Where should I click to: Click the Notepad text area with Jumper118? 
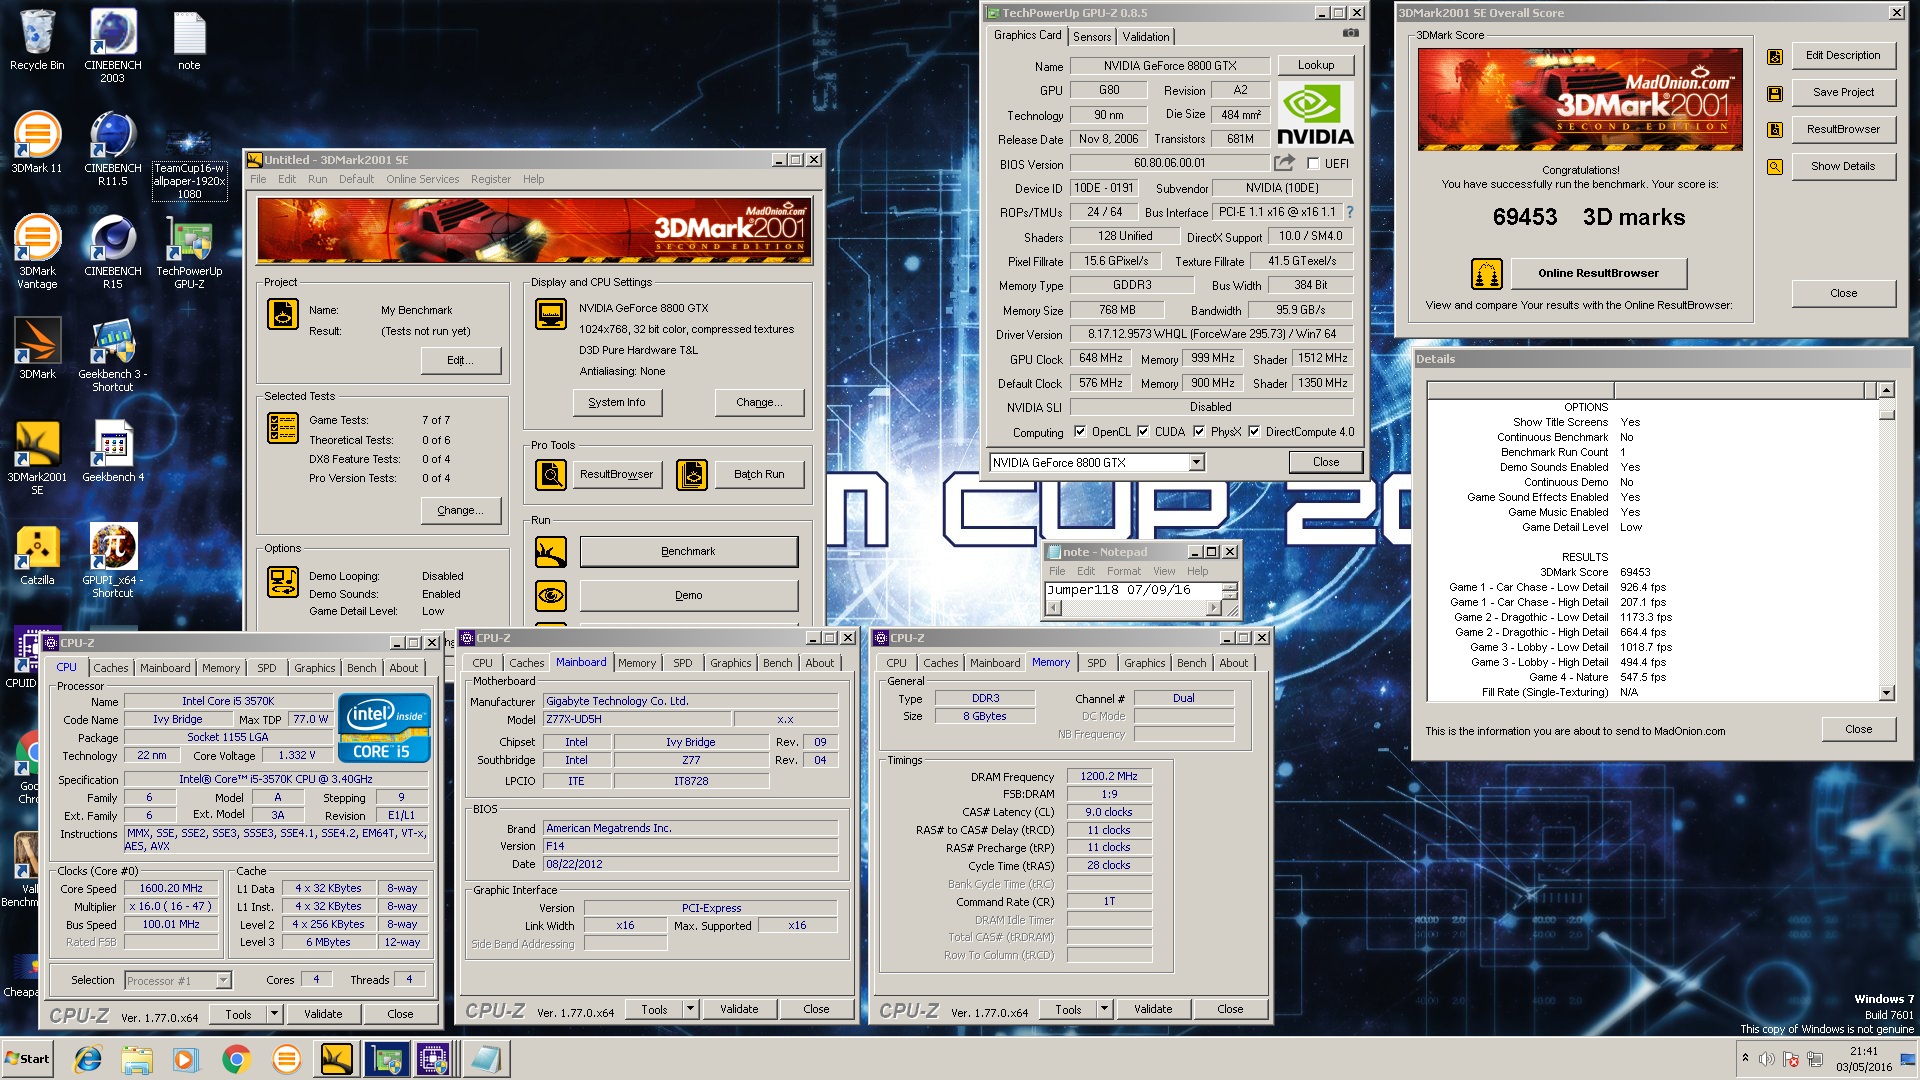tap(1133, 590)
